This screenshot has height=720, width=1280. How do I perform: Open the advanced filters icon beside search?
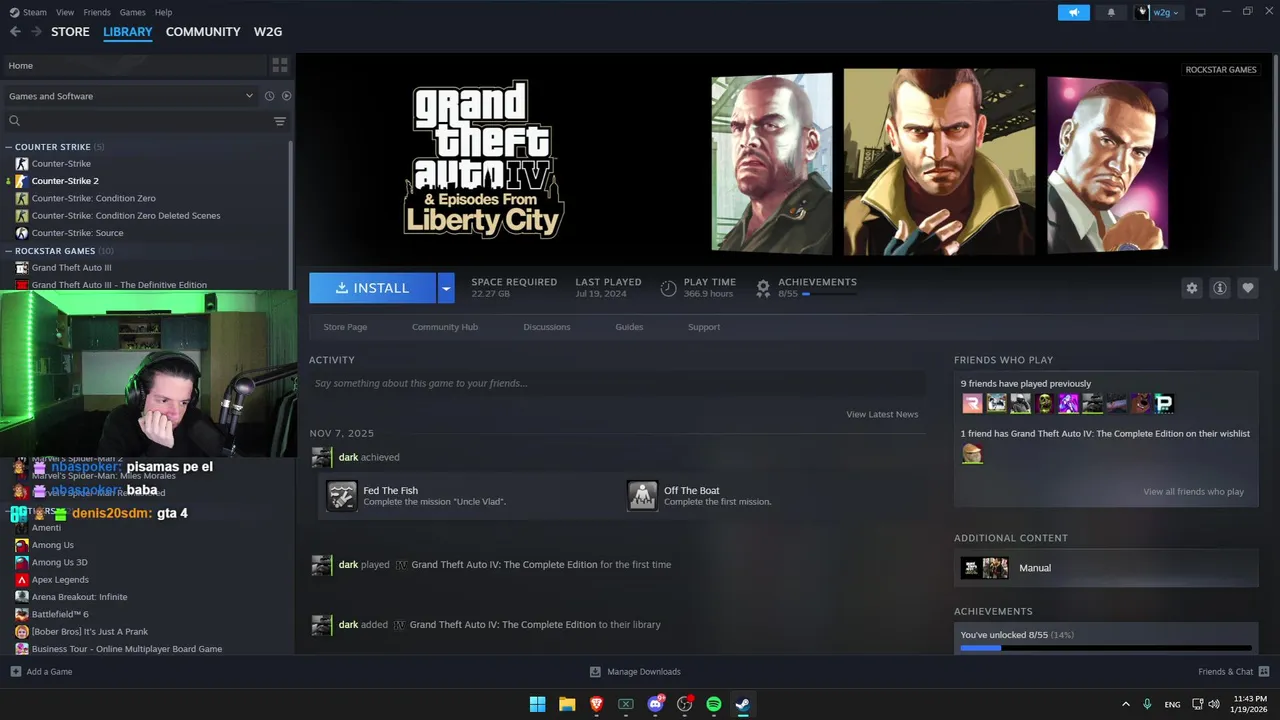[x=280, y=121]
